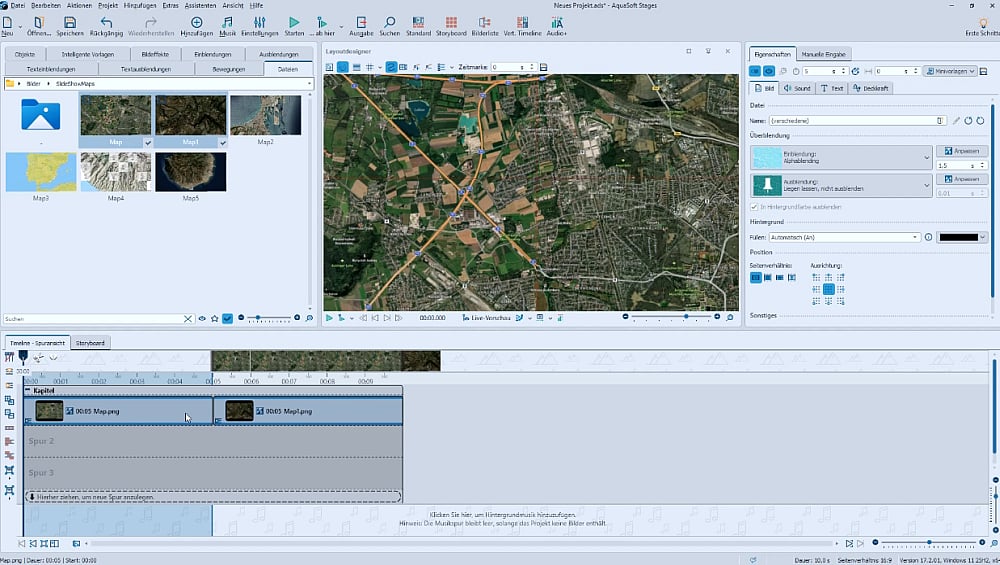Image resolution: width=1000 pixels, height=565 pixels.
Task: Open the Ausgabe export icon
Action: point(361,22)
